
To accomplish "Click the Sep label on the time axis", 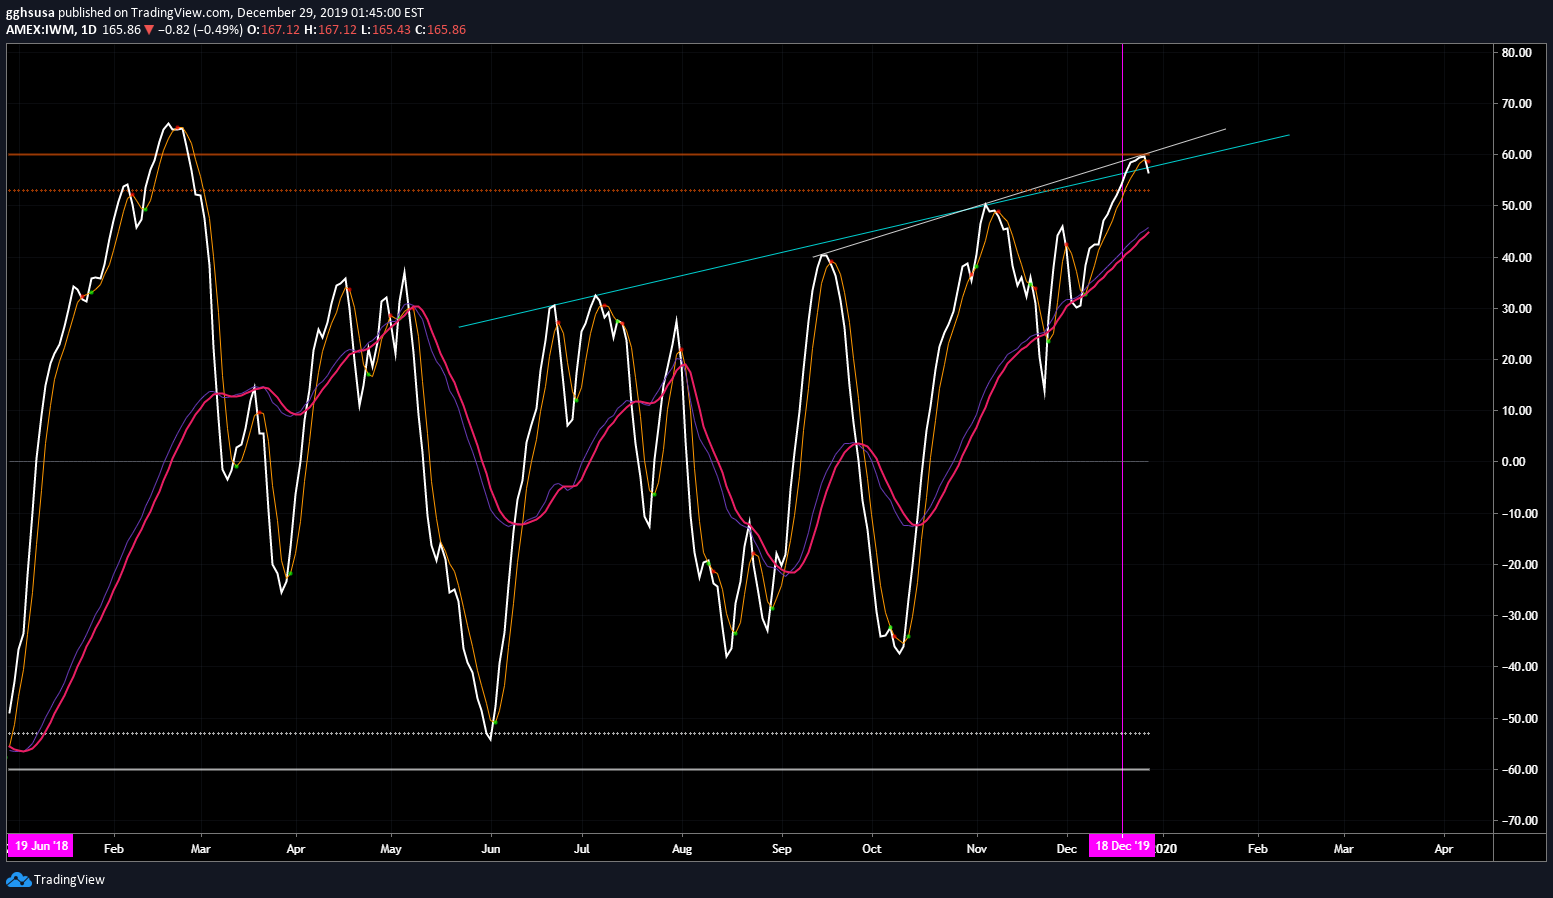I will click(x=782, y=849).
